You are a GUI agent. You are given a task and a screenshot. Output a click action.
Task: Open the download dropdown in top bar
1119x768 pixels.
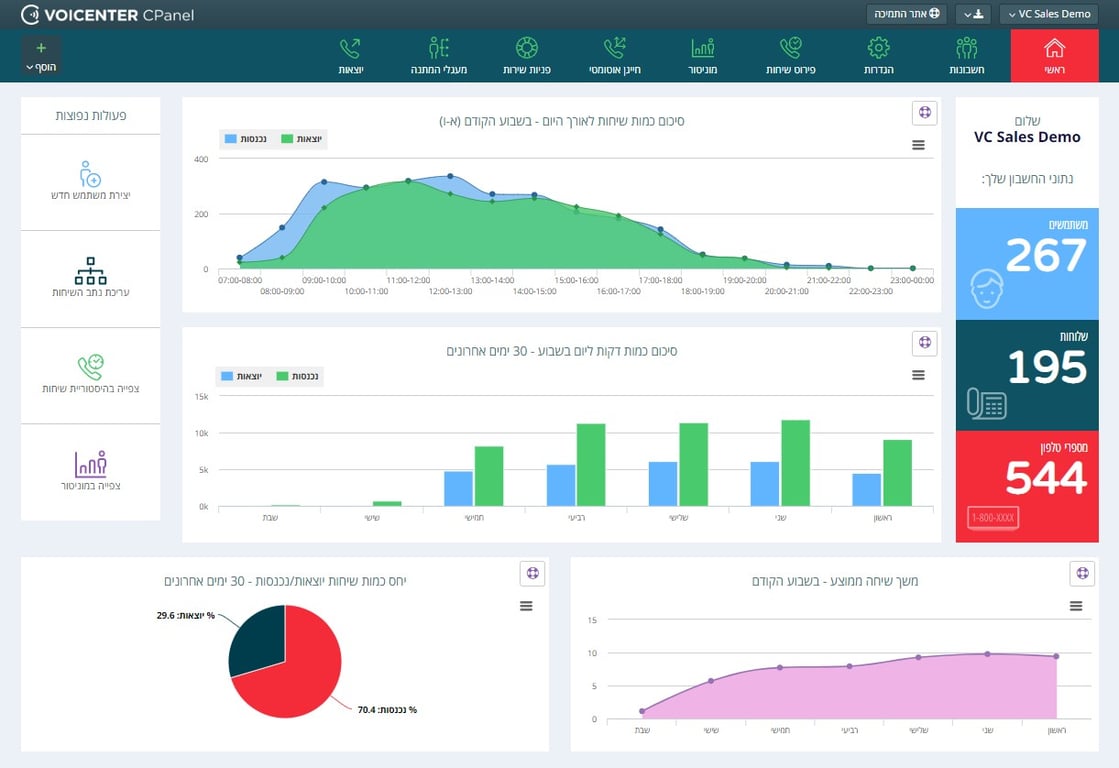(973, 14)
